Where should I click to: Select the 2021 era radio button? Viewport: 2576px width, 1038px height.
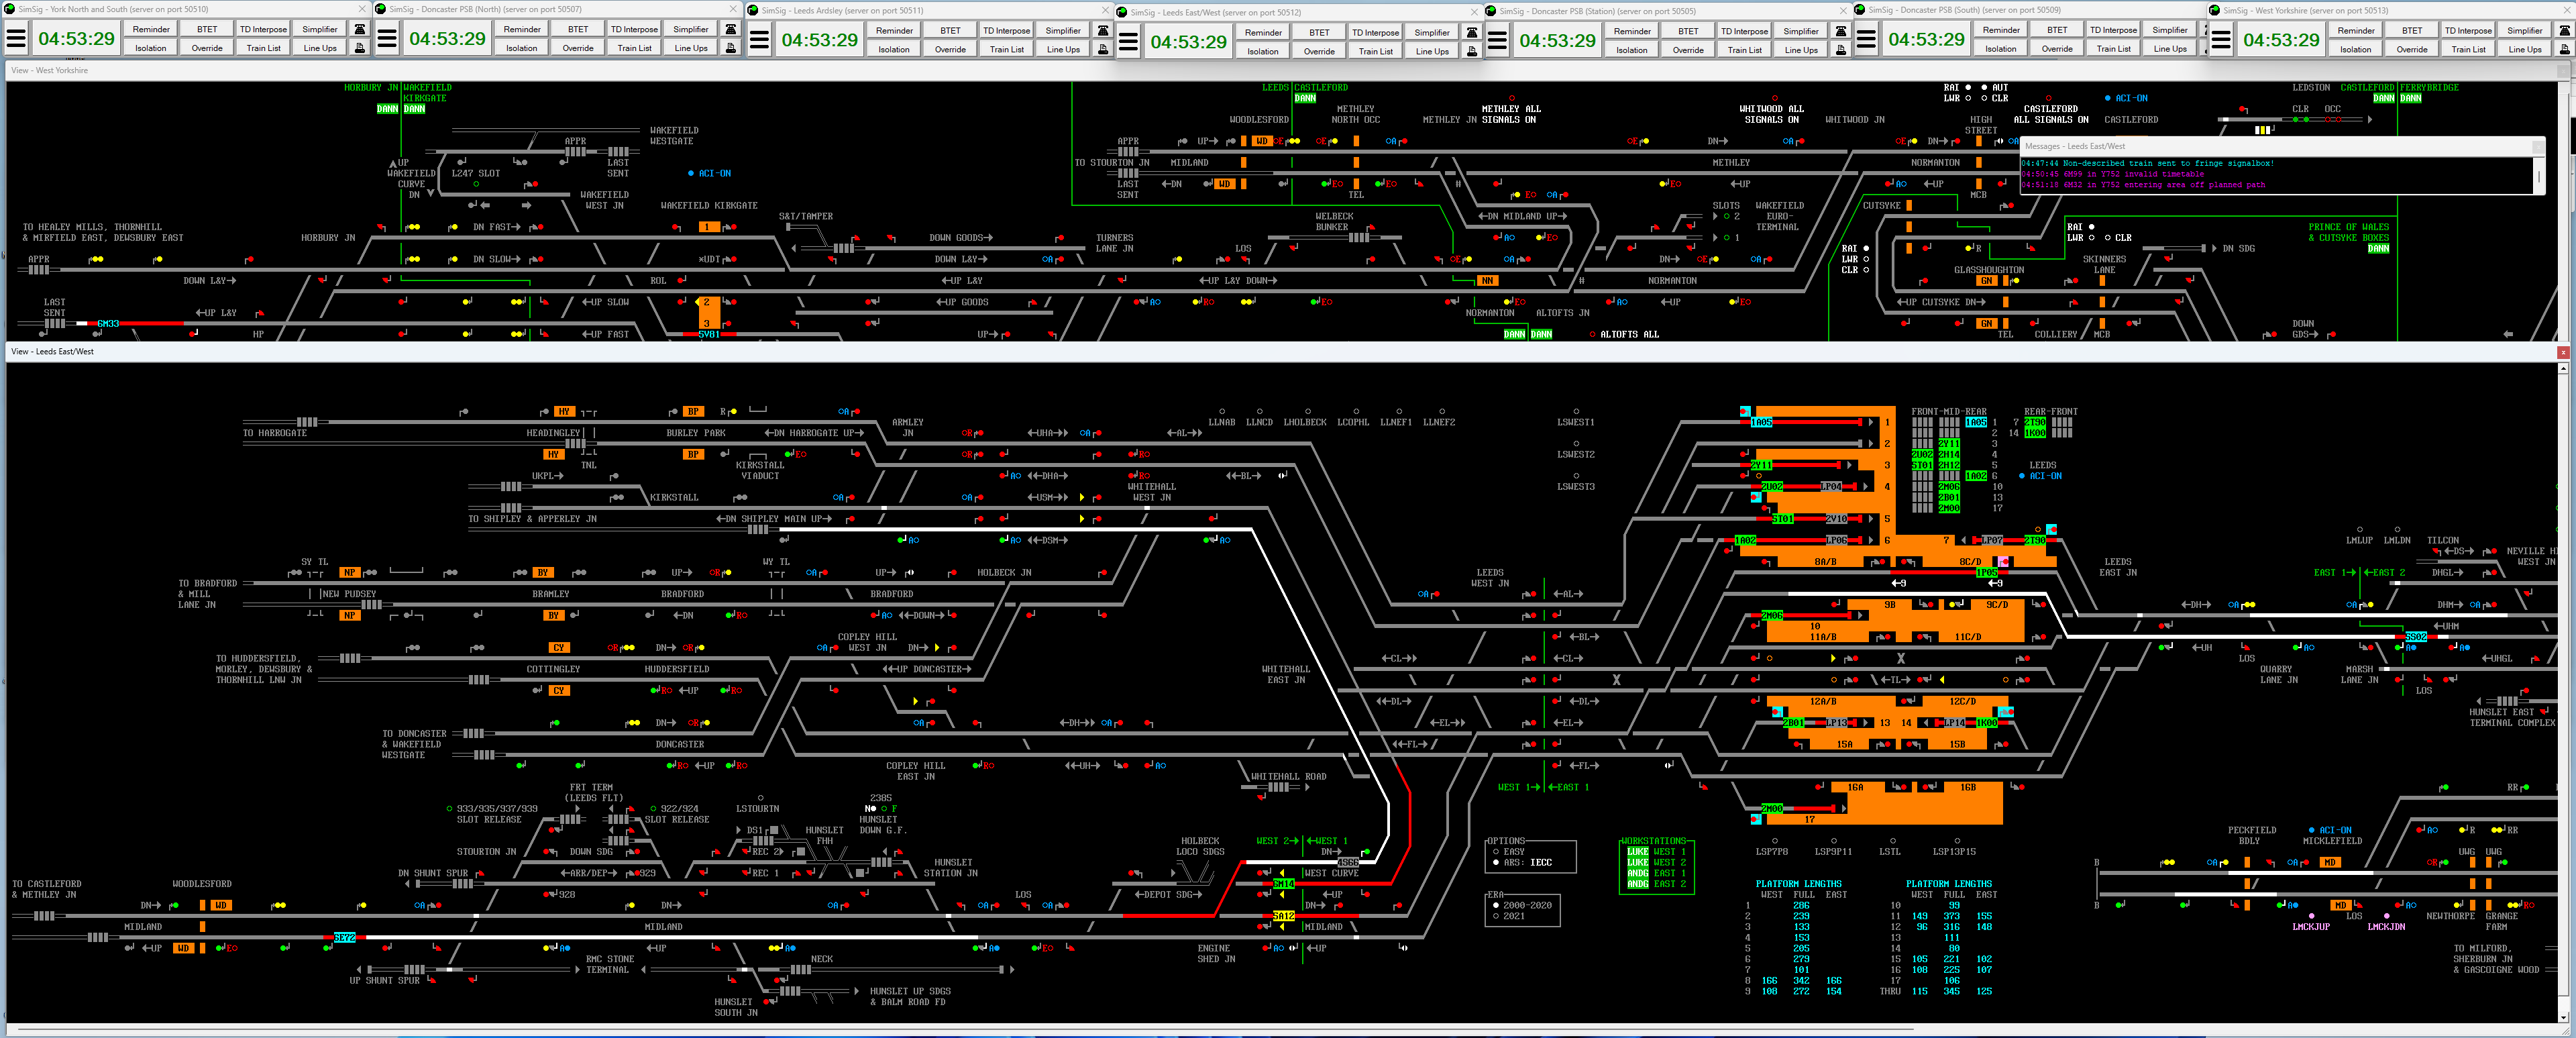click(x=1496, y=916)
